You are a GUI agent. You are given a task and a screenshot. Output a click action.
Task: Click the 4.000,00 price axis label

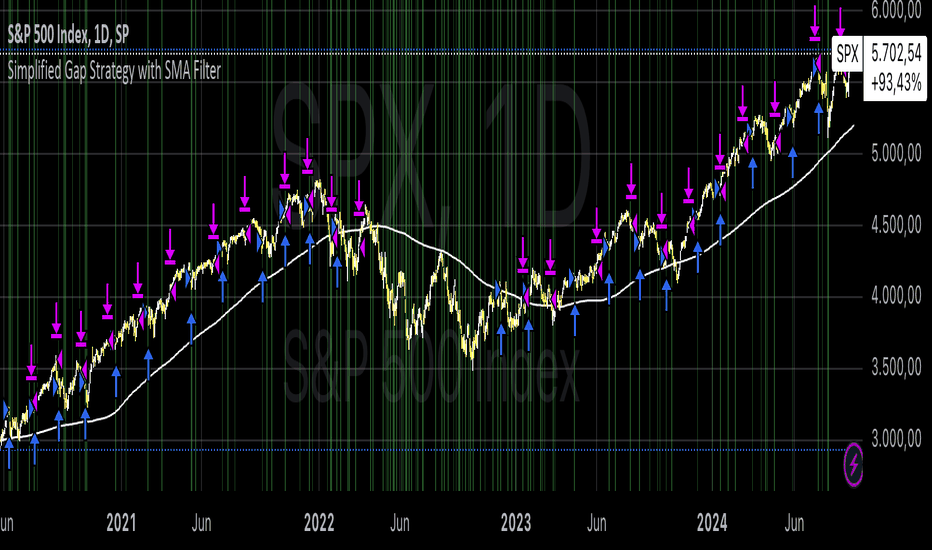pyautogui.click(x=896, y=296)
